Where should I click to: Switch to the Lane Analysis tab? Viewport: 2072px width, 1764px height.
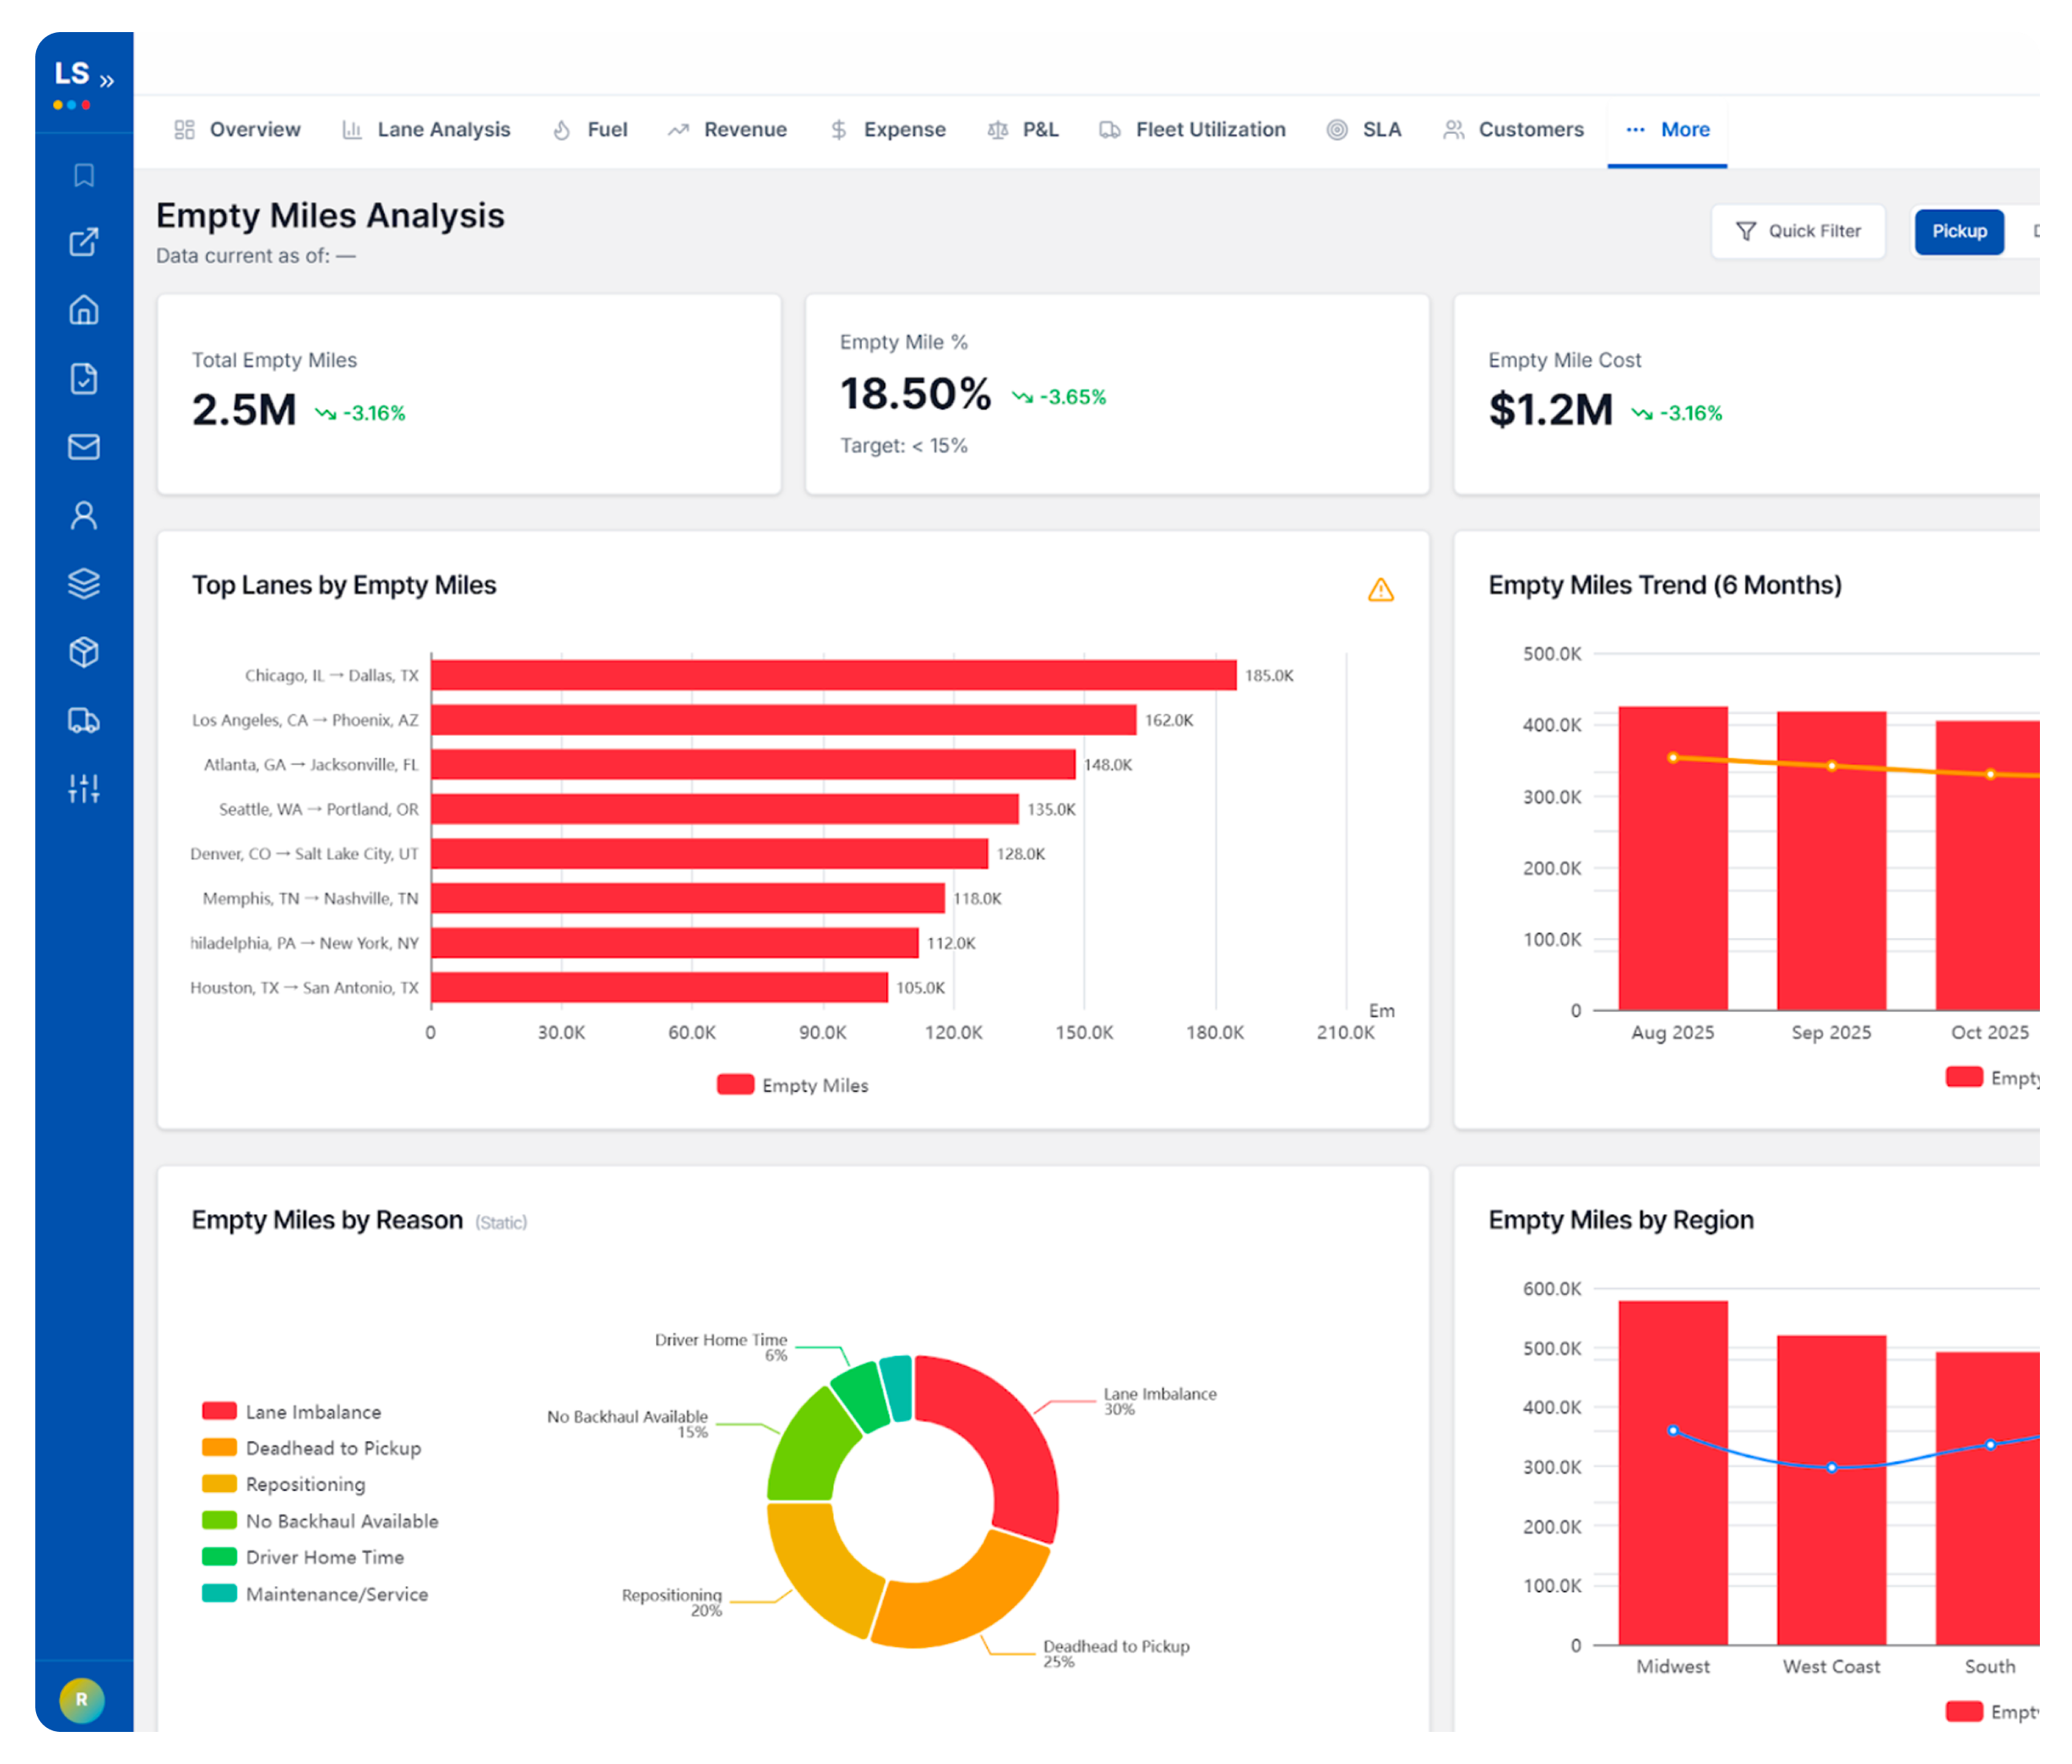427,130
